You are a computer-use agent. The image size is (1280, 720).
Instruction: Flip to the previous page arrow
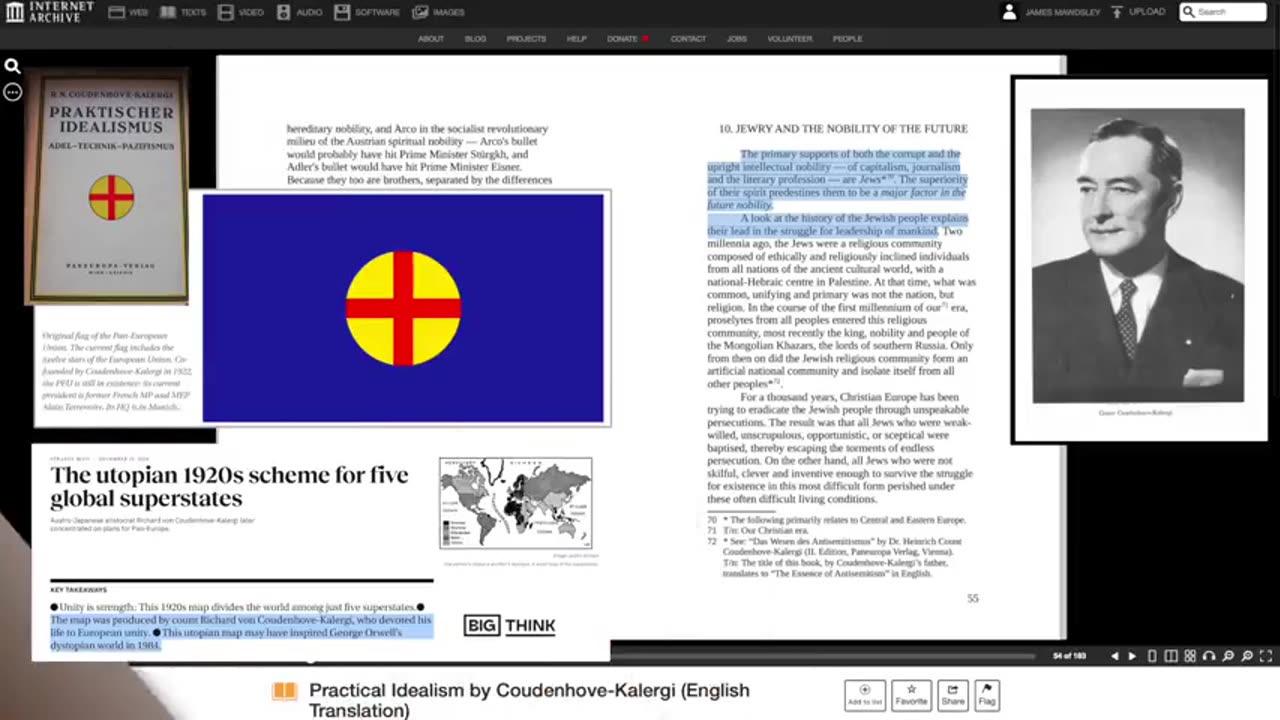[x=1115, y=656]
